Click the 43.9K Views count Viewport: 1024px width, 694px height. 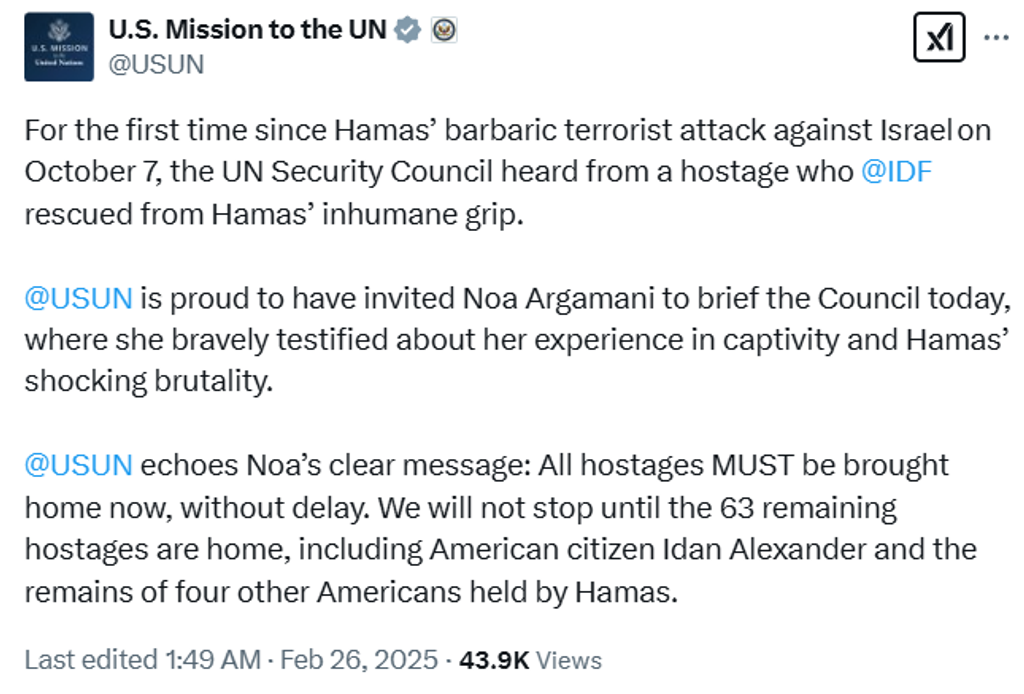tap(530, 660)
